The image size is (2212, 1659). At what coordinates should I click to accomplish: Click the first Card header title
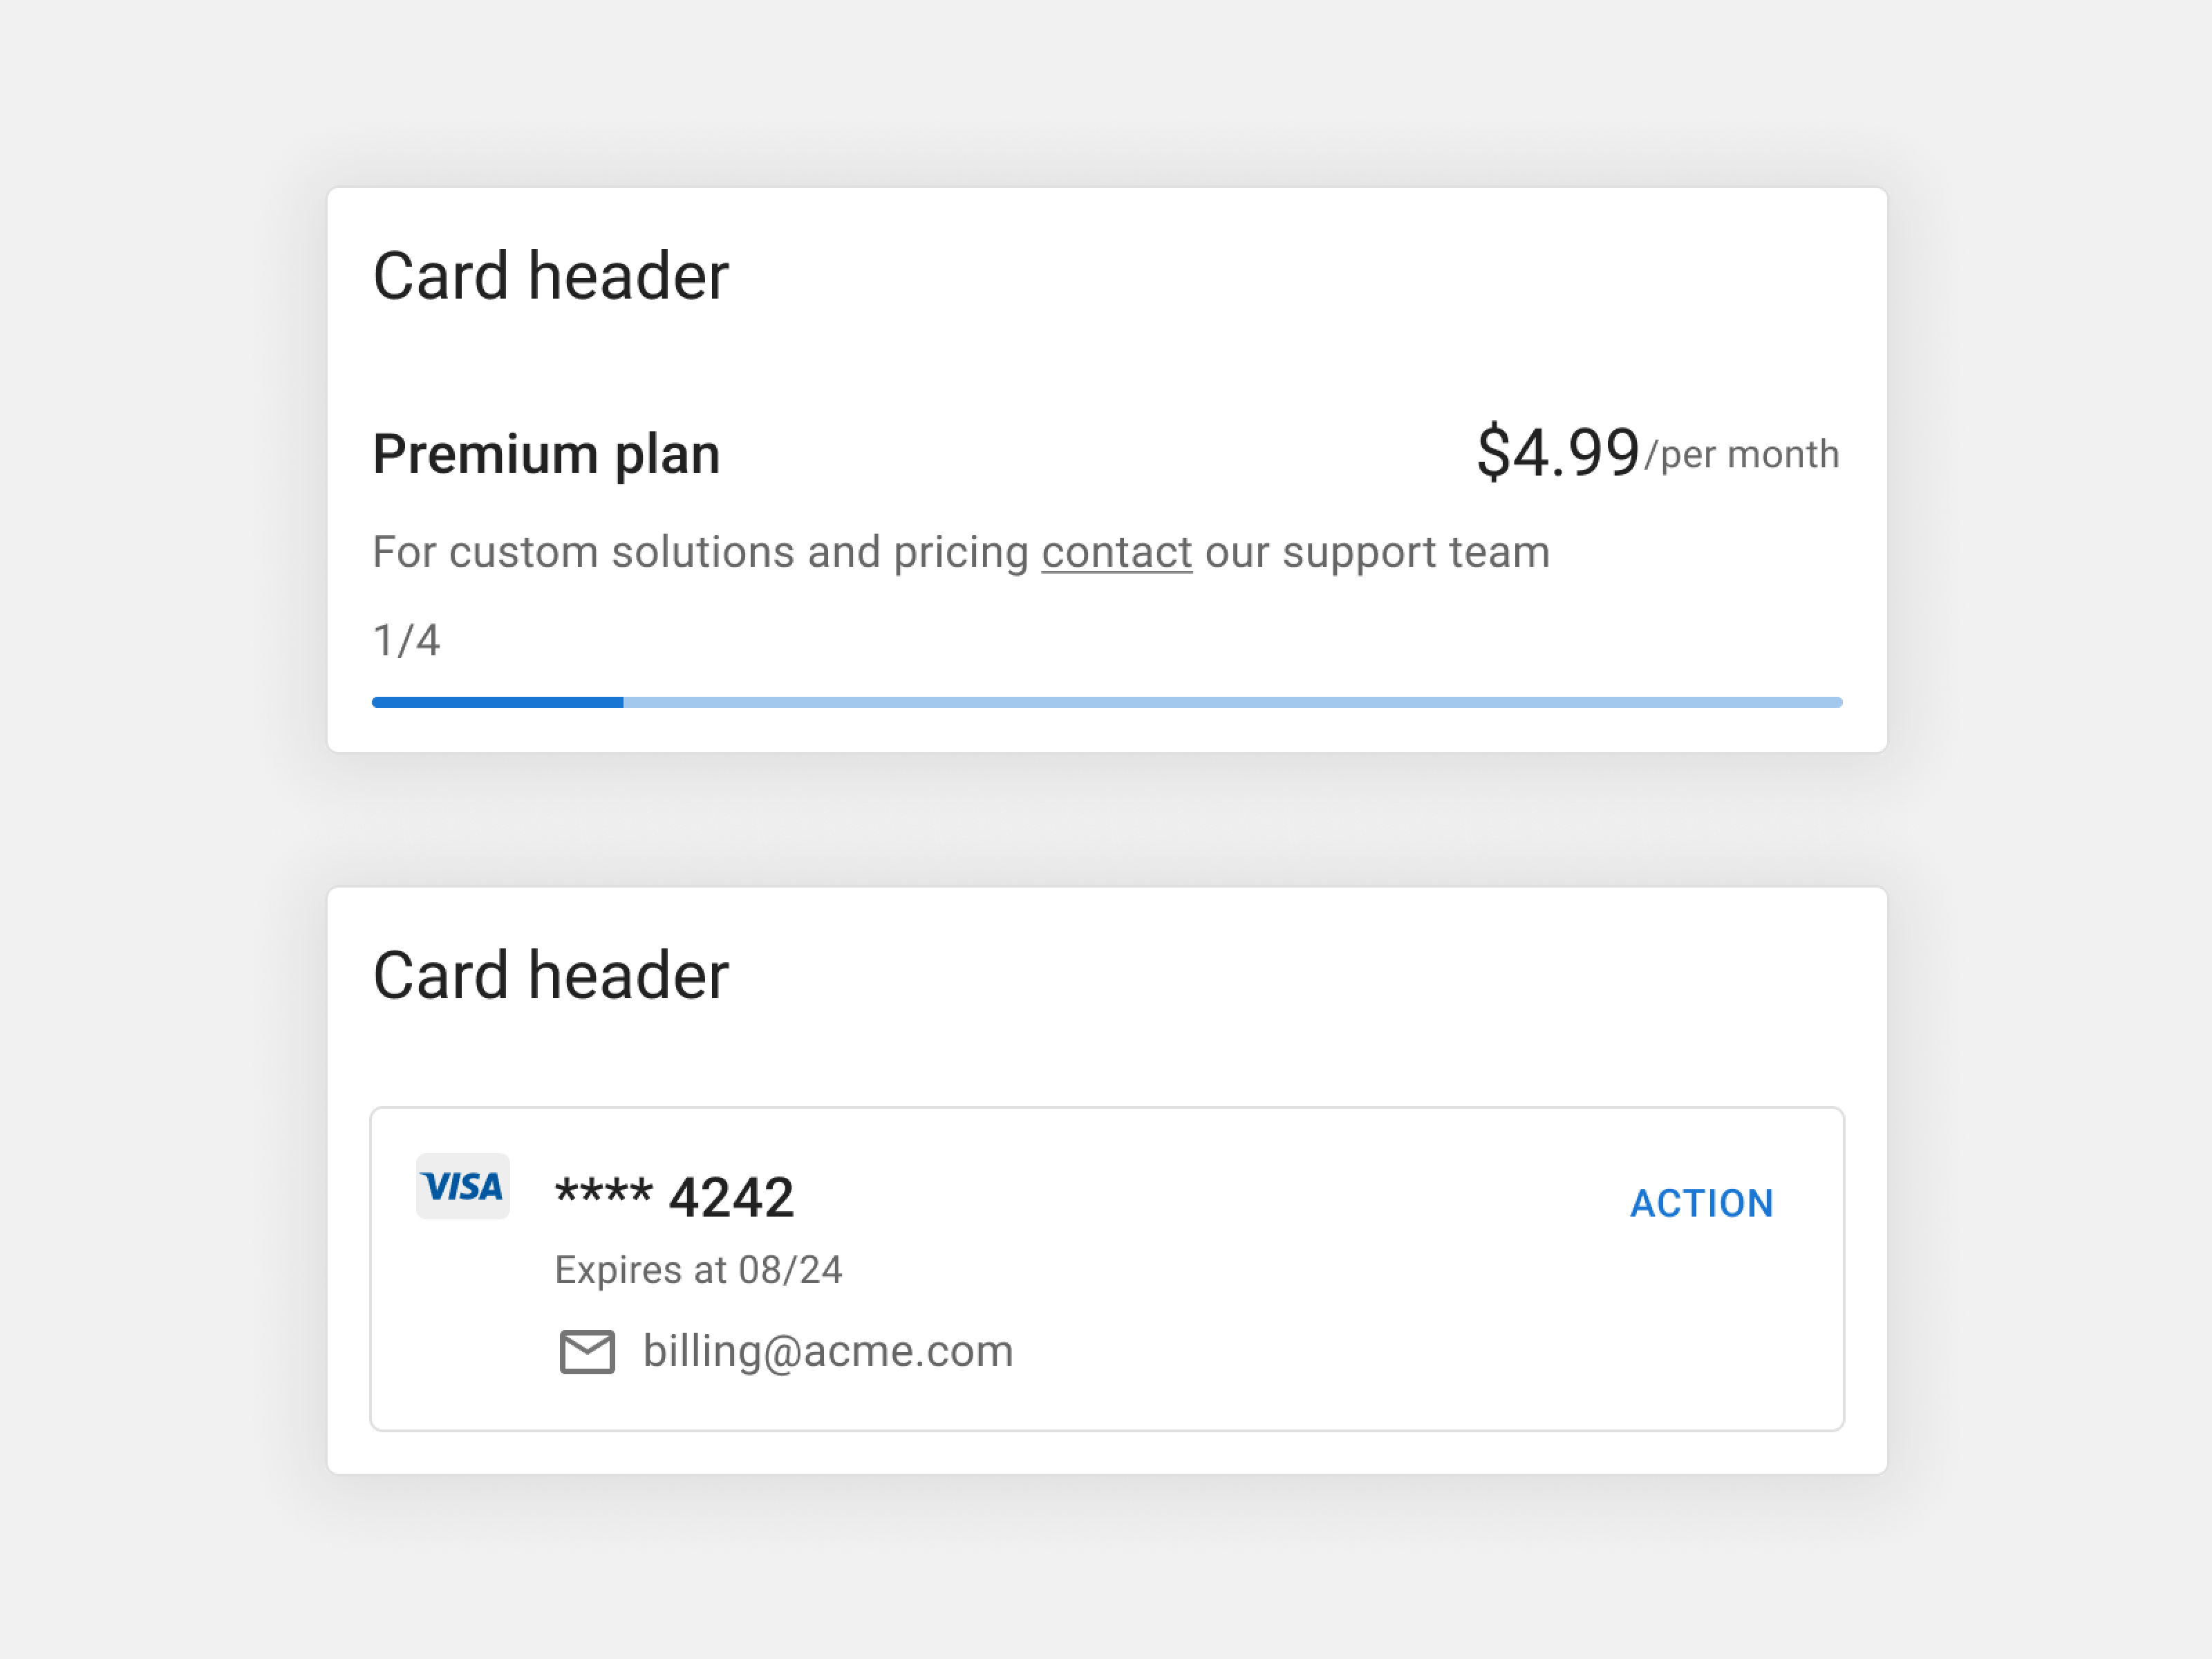(550, 276)
